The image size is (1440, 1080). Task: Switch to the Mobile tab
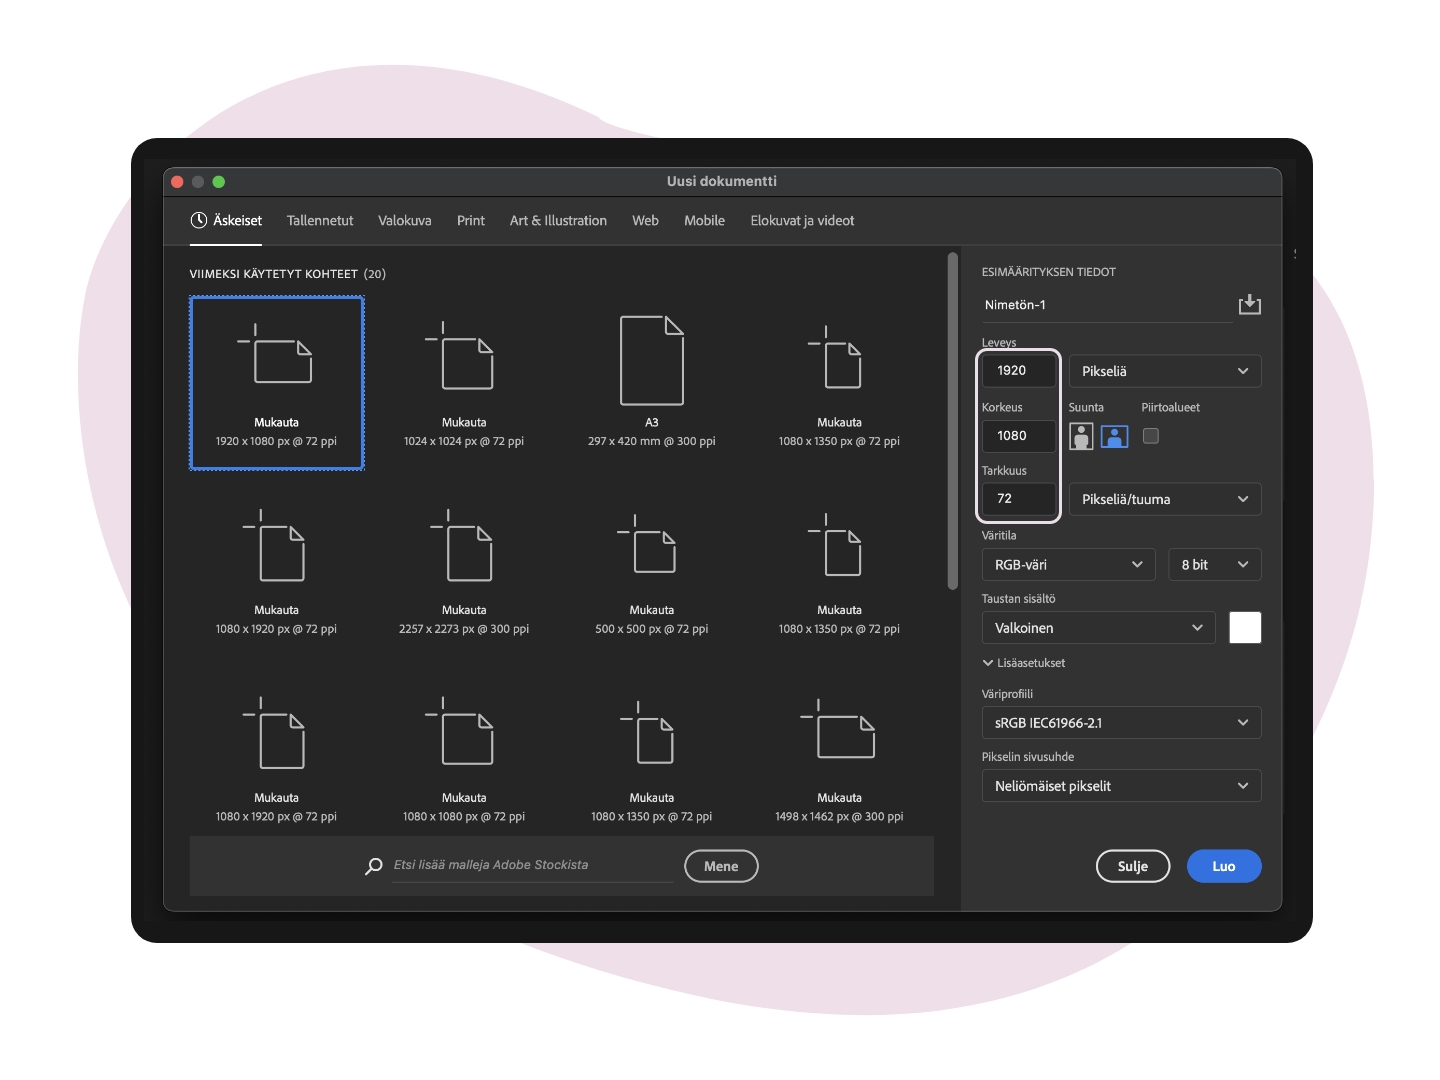click(x=704, y=220)
